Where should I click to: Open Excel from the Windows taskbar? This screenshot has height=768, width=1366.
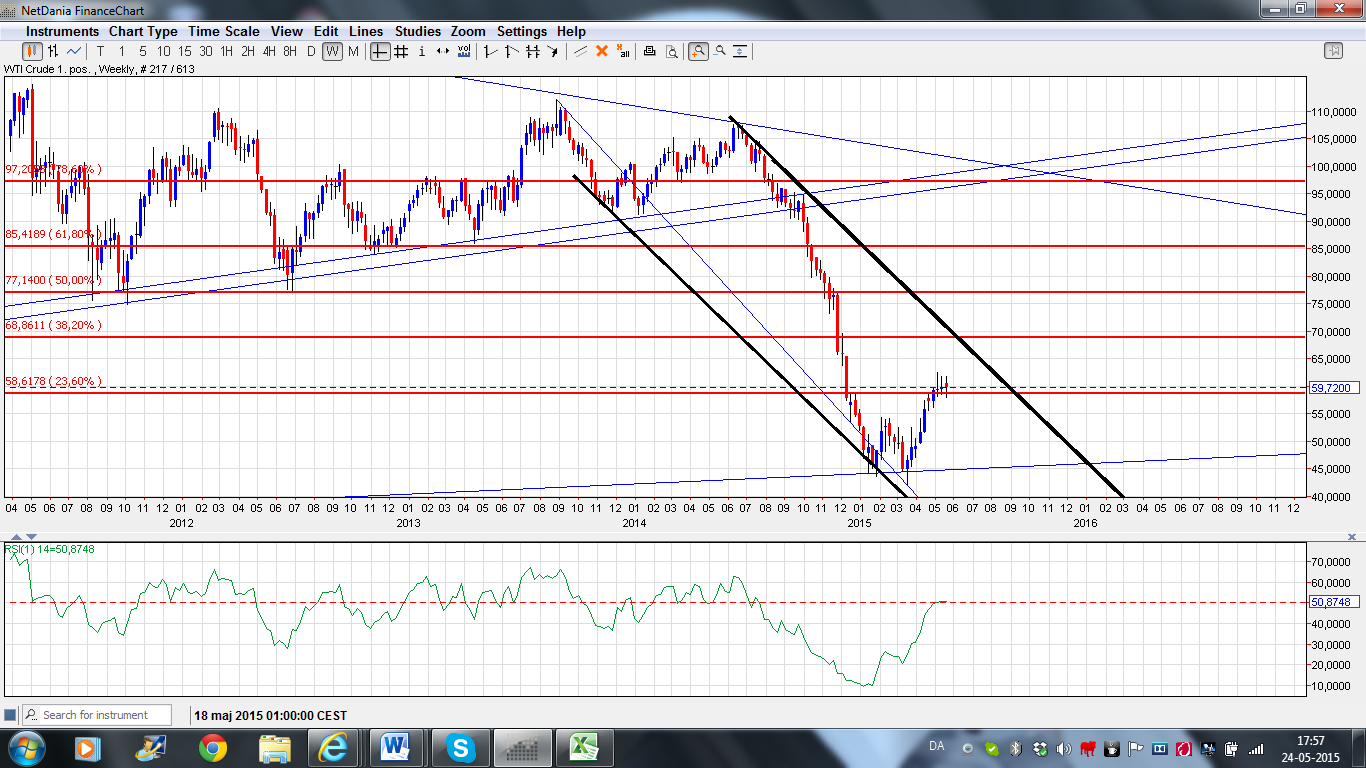(x=585, y=747)
